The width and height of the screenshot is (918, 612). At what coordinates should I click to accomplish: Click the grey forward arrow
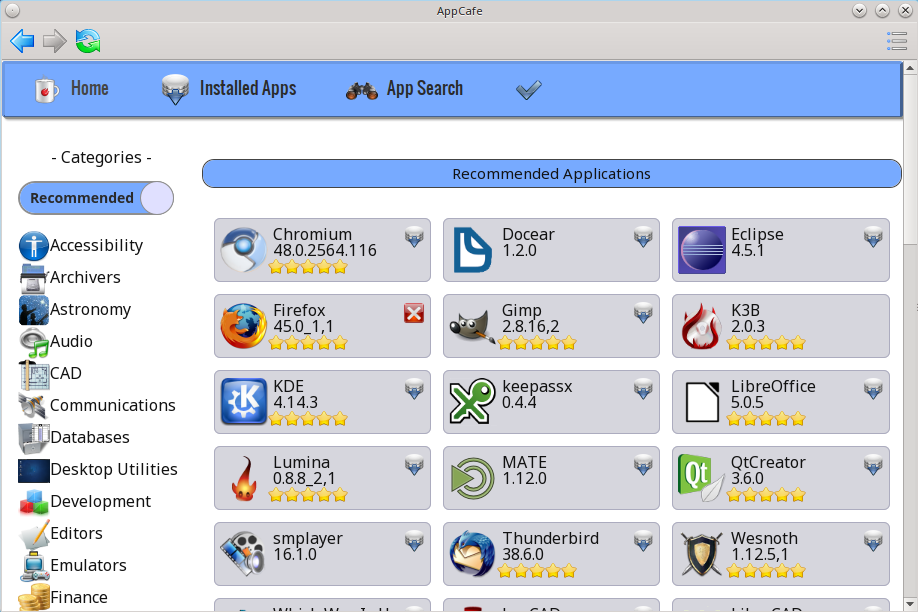[55, 41]
